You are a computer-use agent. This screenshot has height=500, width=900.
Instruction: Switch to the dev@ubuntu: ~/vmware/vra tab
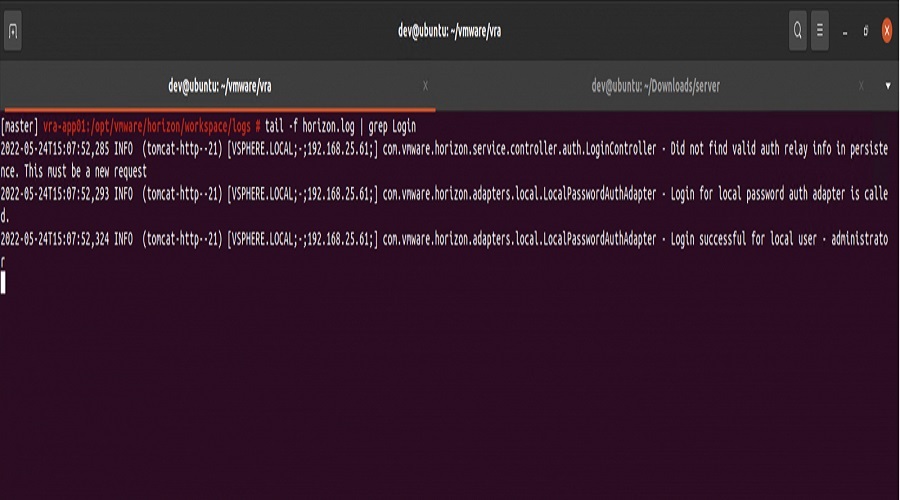[x=219, y=86]
